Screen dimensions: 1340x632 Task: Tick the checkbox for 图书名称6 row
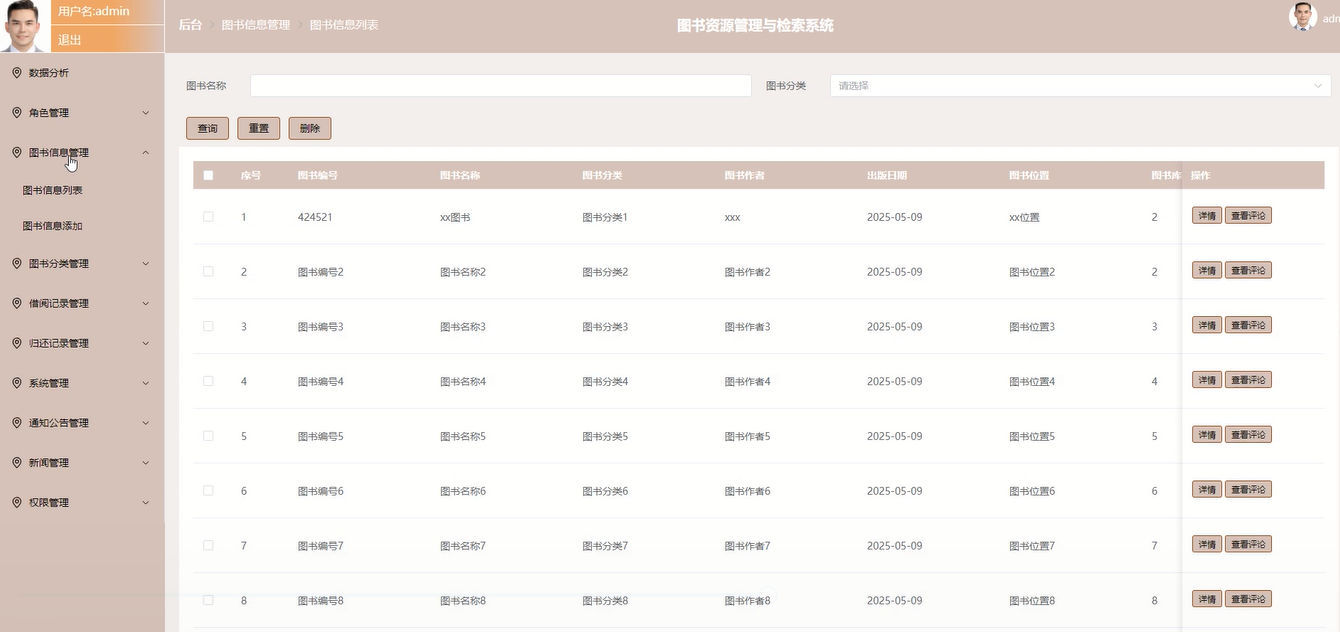click(208, 491)
